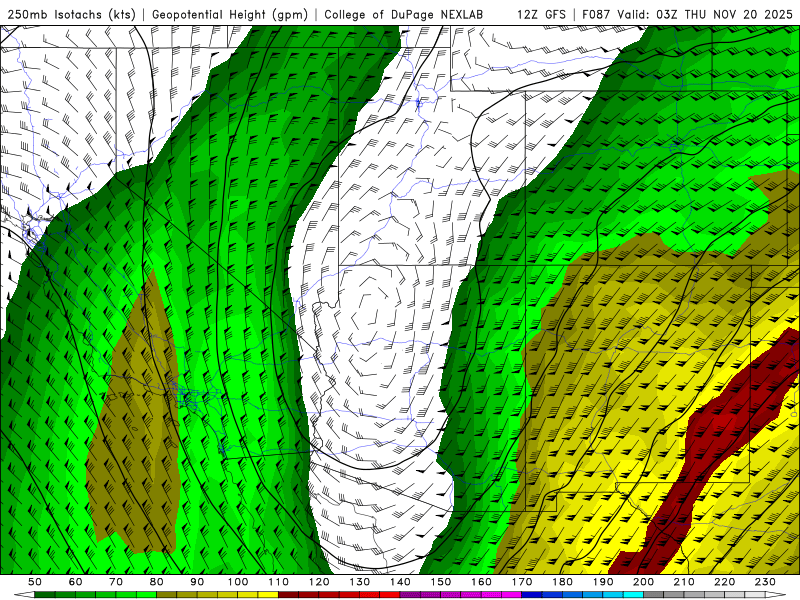
Task: Click the 150 knot legend label
Action: pos(441,582)
